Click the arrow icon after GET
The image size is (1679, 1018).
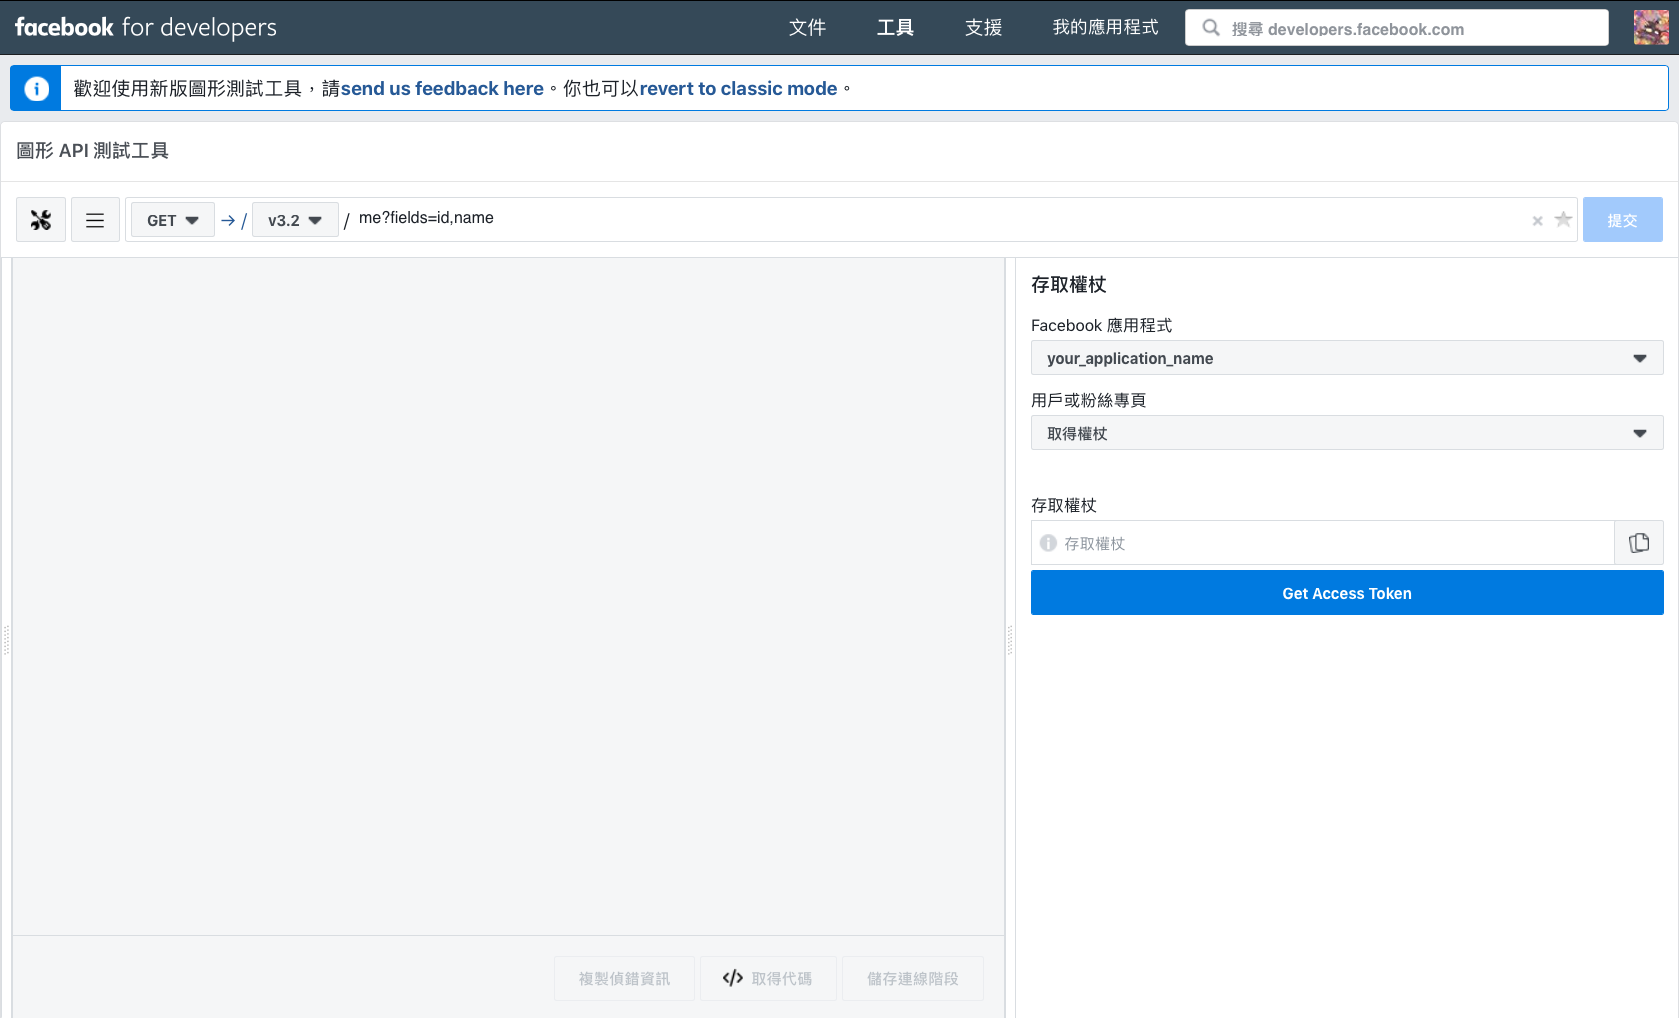(228, 220)
